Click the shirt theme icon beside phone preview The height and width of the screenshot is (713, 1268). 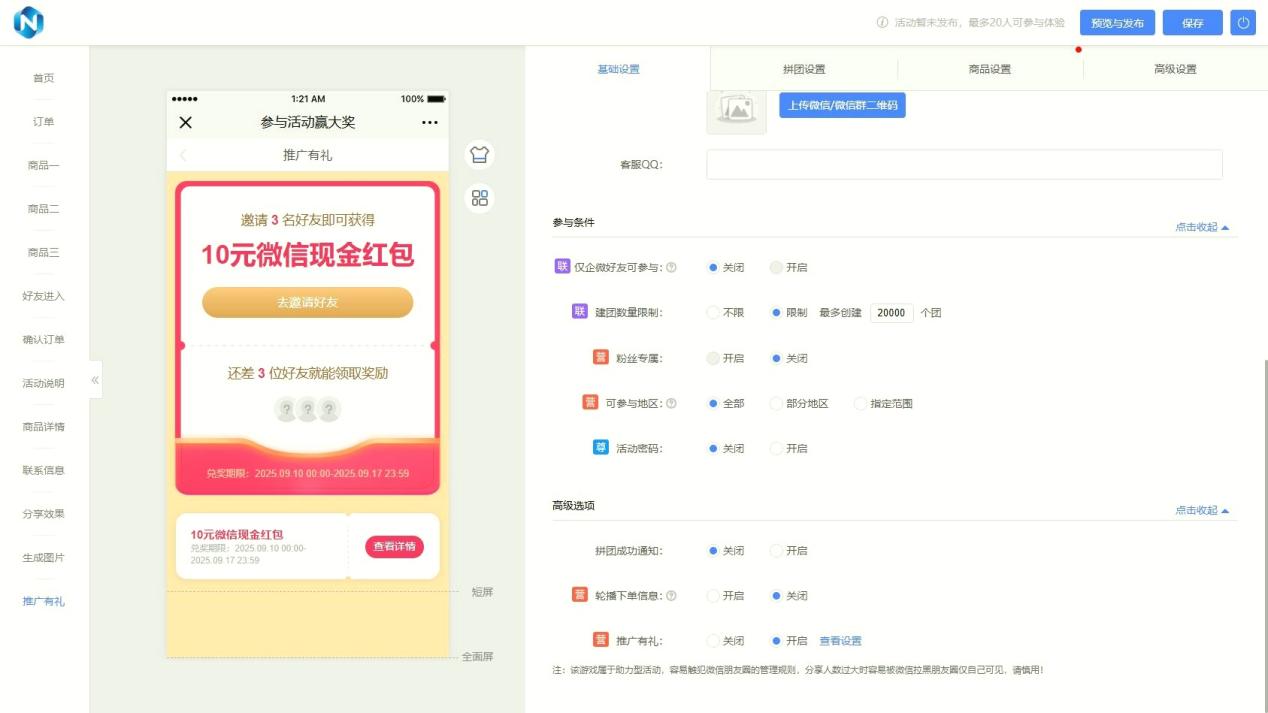click(480, 155)
